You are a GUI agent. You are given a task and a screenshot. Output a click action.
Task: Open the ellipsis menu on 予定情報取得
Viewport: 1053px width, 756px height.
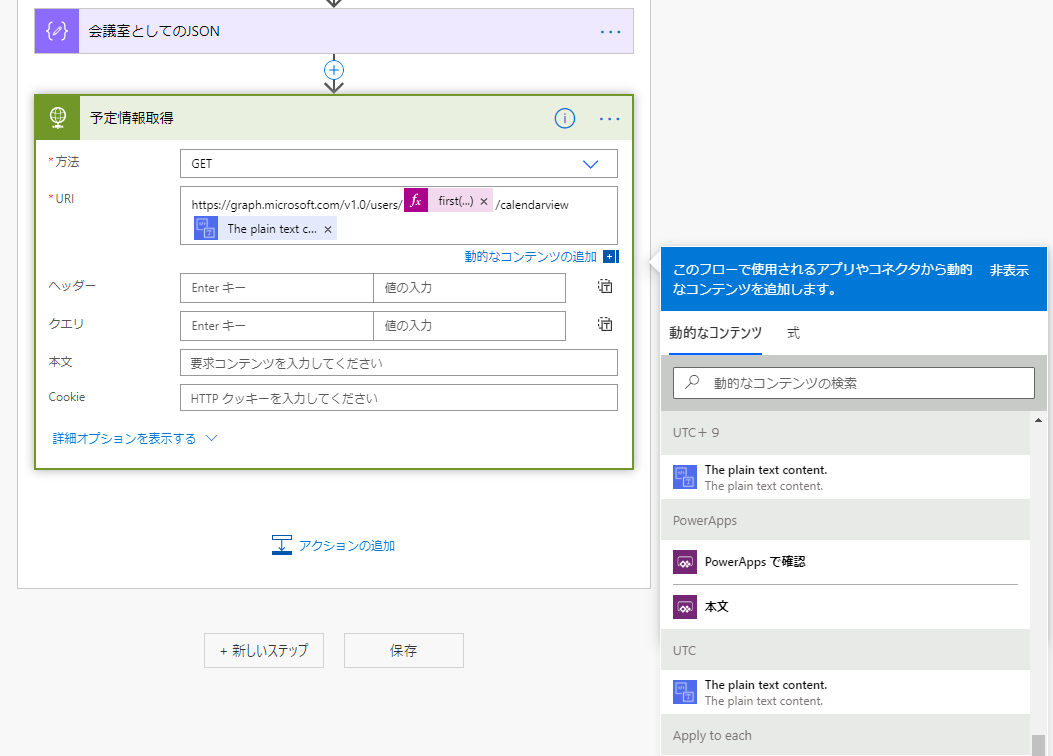[x=609, y=118]
